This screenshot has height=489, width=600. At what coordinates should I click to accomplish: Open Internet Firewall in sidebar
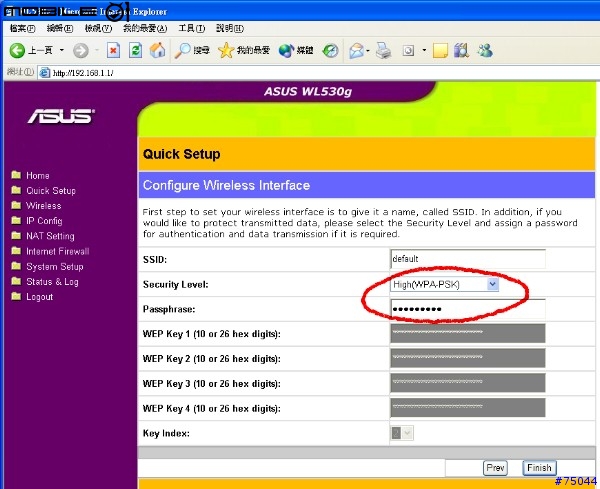coord(57,251)
